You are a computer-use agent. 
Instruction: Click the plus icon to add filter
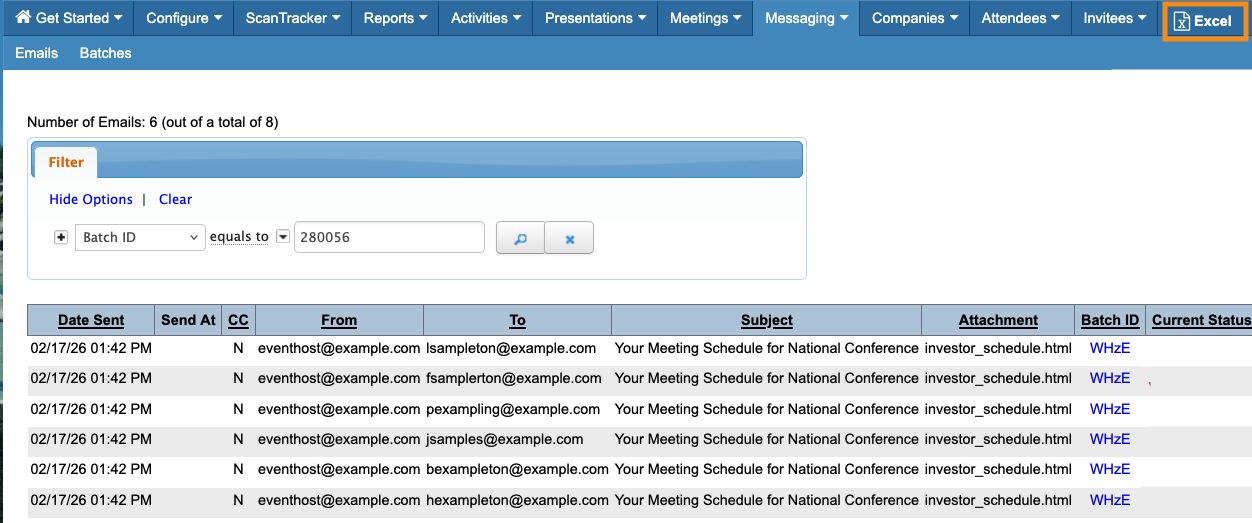61,237
